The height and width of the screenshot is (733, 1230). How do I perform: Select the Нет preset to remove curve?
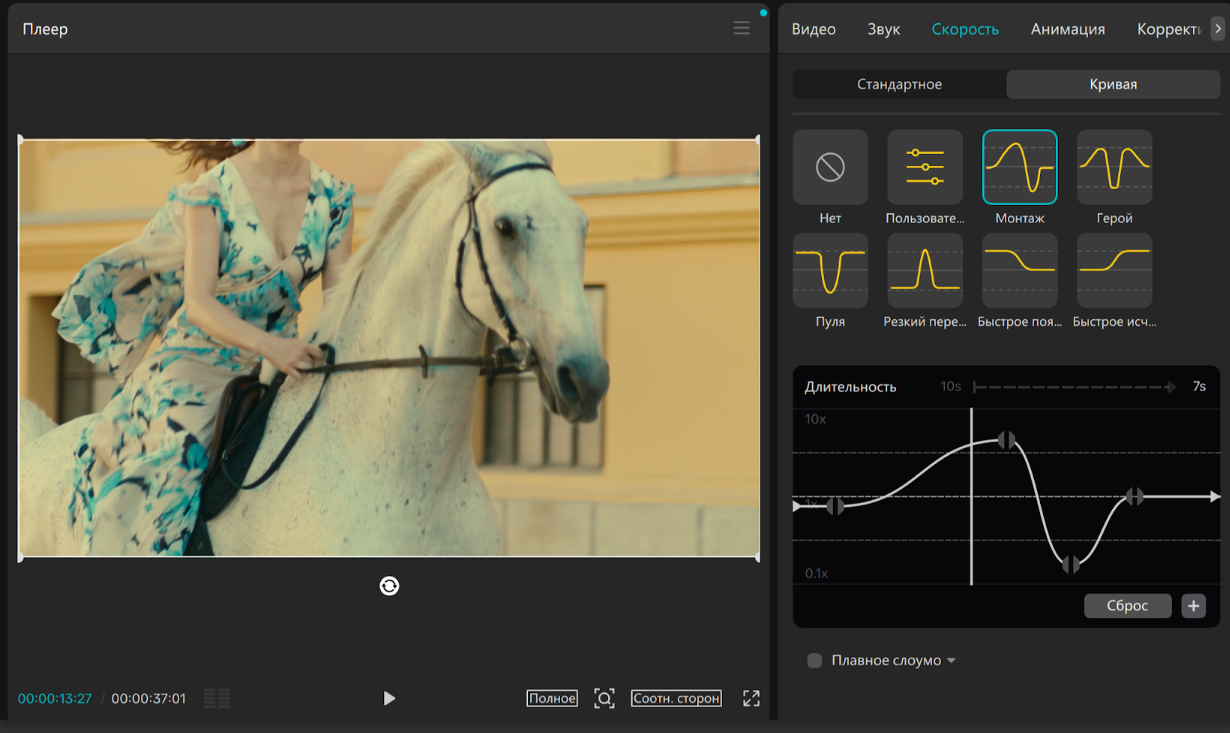[830, 167]
